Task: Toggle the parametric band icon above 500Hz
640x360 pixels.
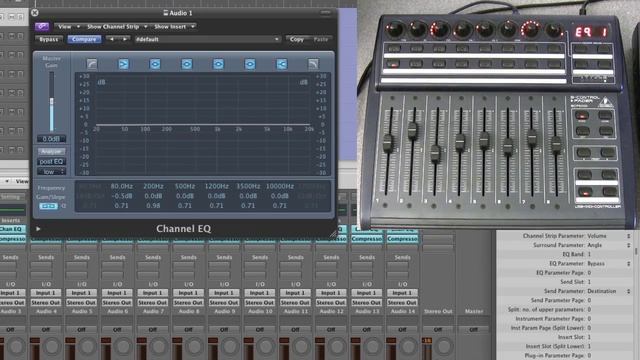Action: pyautogui.click(x=187, y=64)
